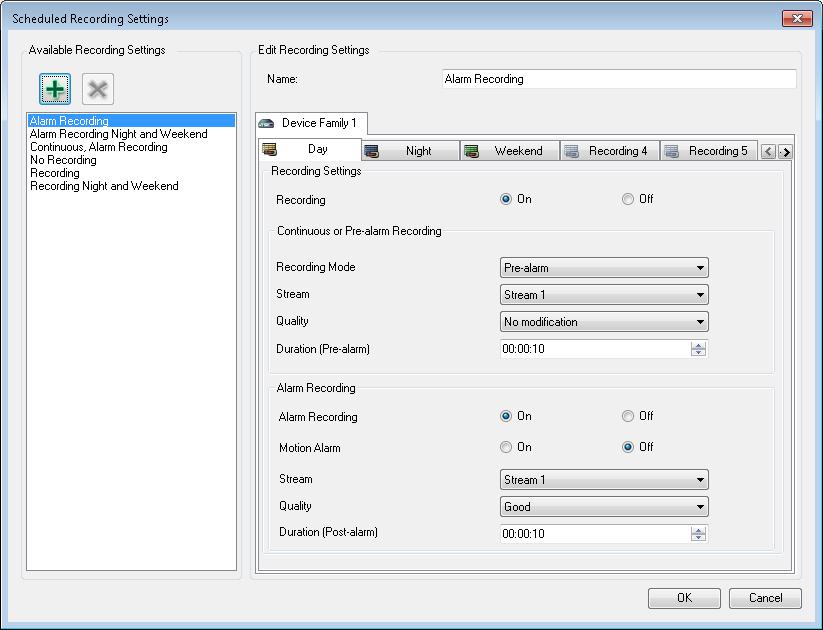Turn Motion Alarm On
Viewport: 823px width, 630px height.
tap(505, 447)
